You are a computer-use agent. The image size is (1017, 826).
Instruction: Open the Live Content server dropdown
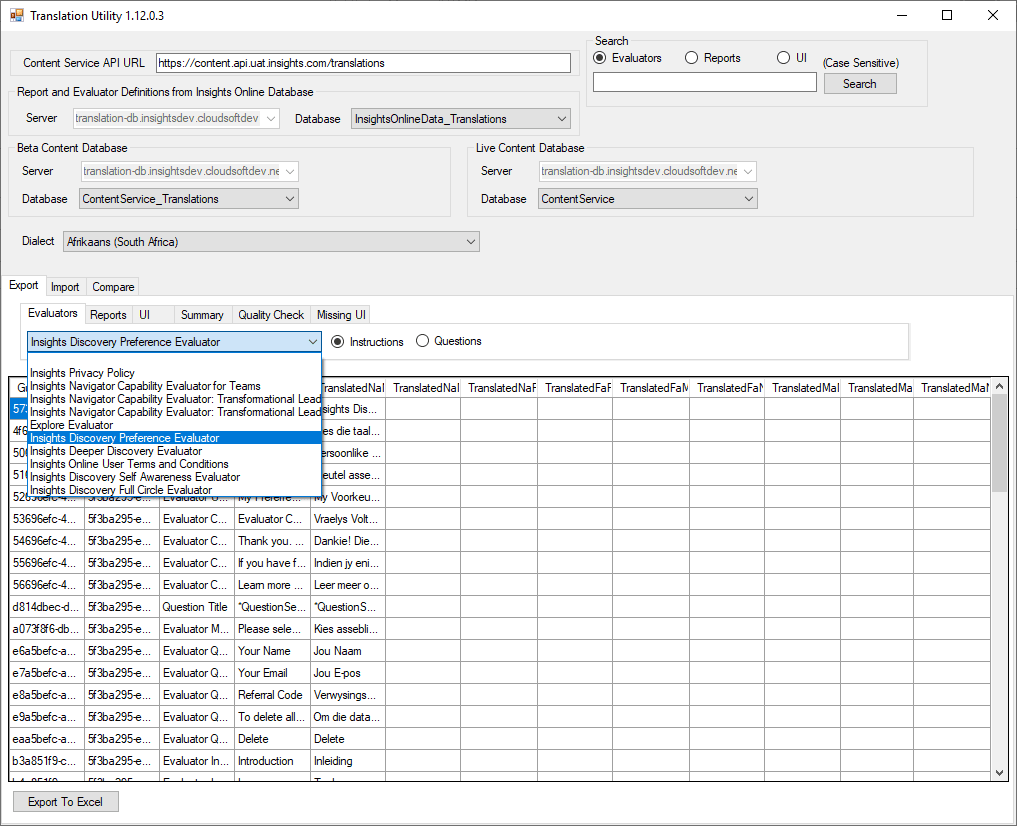(748, 171)
